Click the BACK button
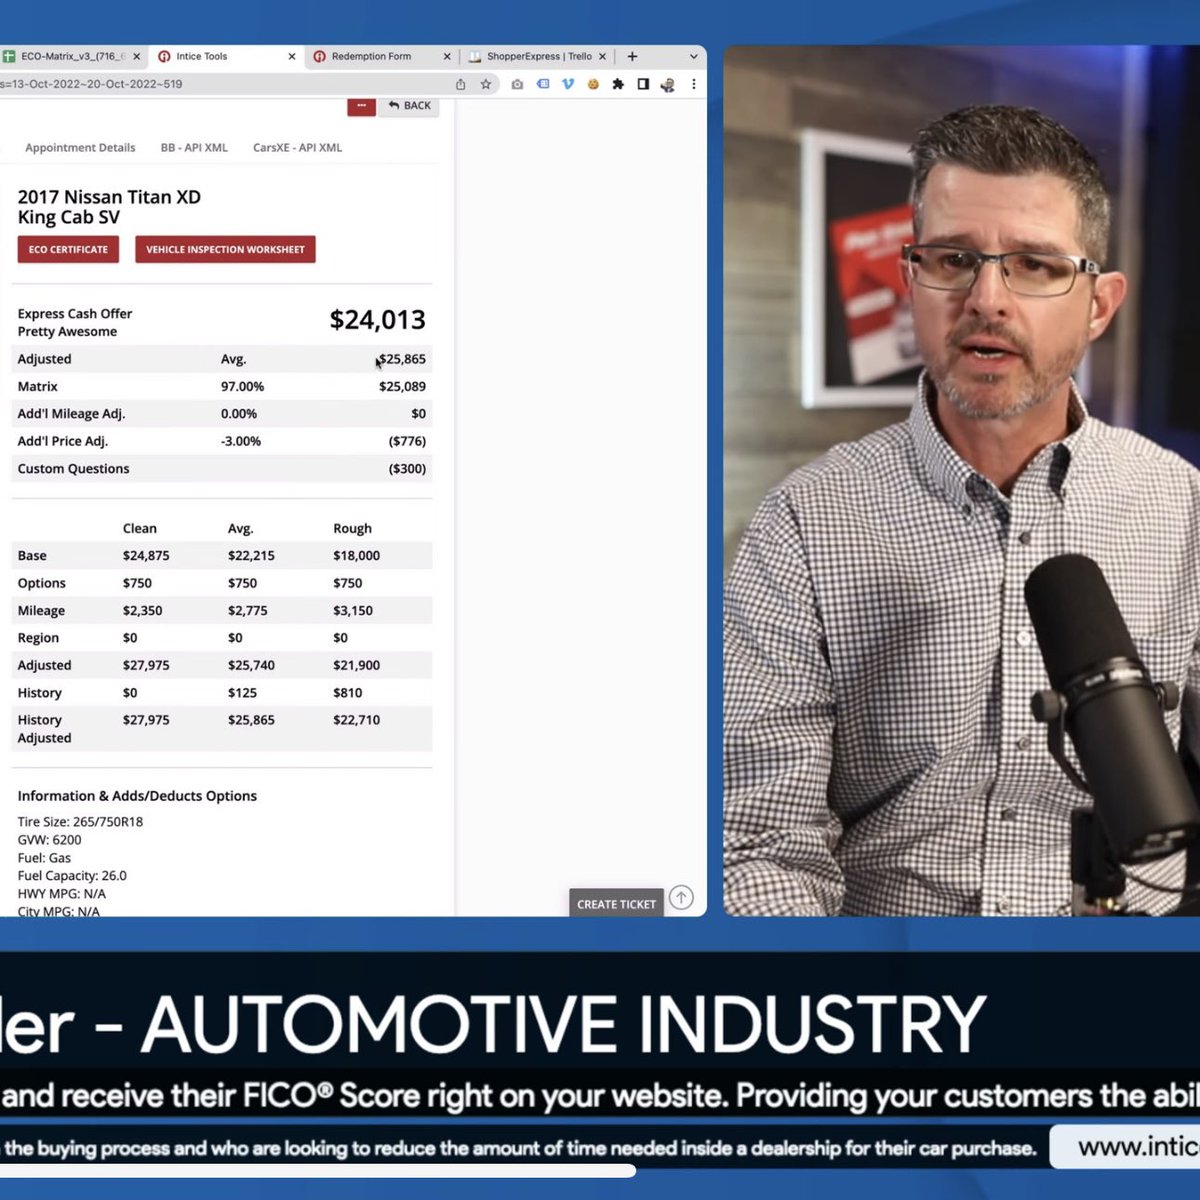Screen dimensions: 1200x1200 (410, 105)
